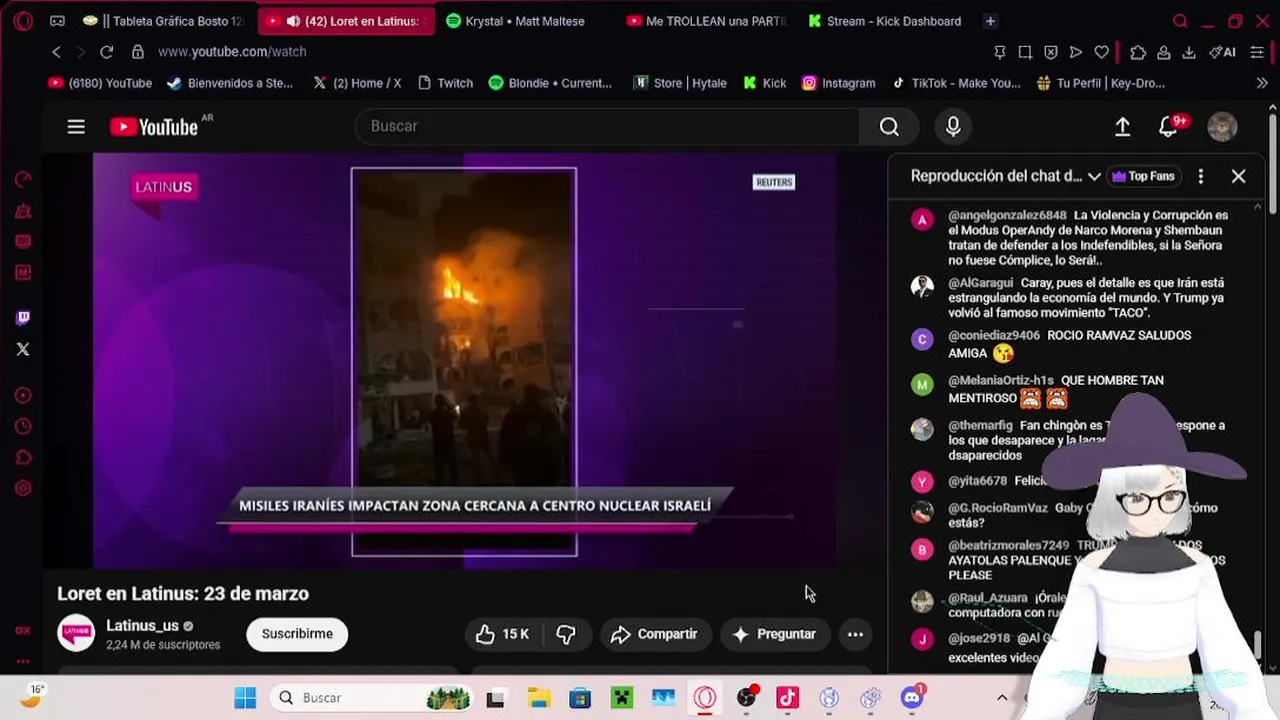Click the snapshot icon in address bar
1280x720 pixels.
[1025, 52]
